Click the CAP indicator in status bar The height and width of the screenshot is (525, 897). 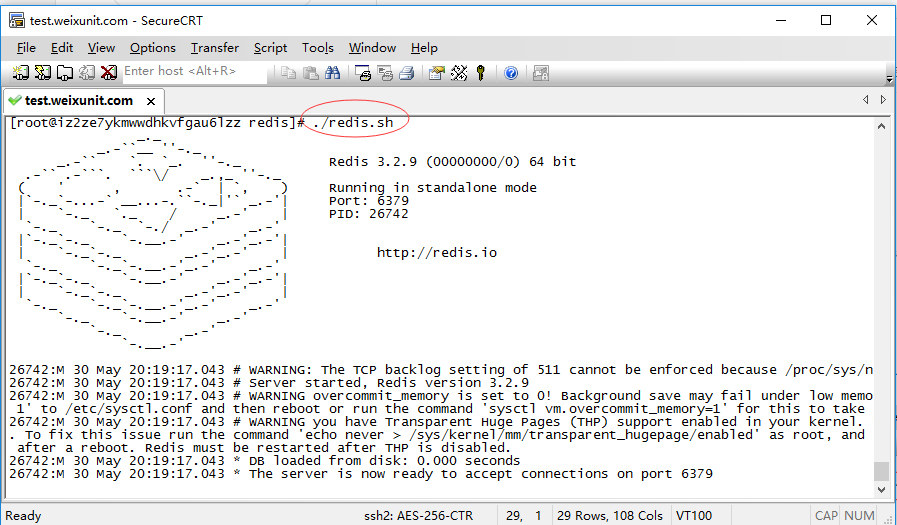click(826, 515)
